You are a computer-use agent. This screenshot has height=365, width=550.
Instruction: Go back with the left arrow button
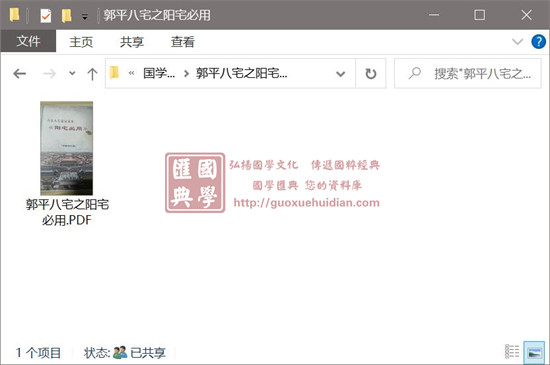tap(20, 74)
